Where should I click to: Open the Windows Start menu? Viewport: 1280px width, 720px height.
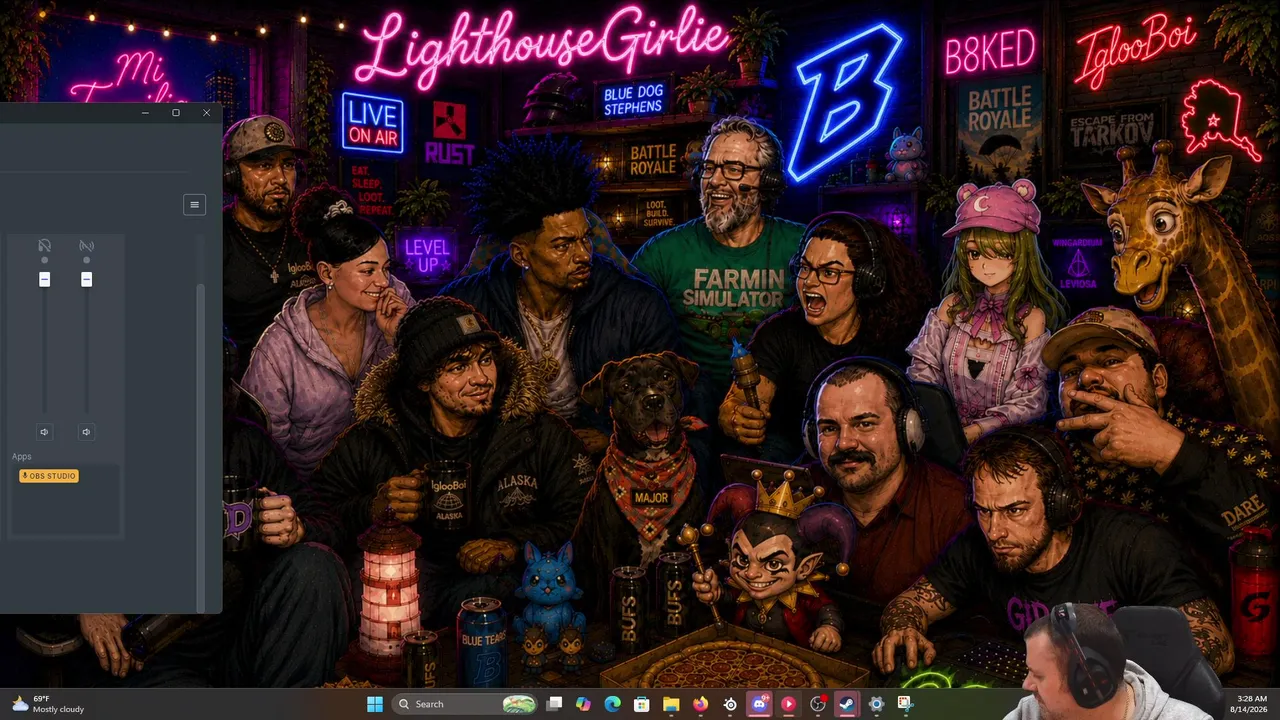[375, 704]
